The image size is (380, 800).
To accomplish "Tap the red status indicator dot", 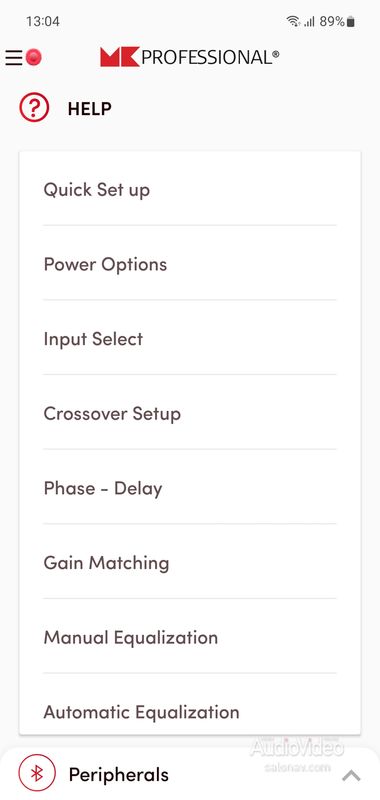I will [x=33, y=58].
